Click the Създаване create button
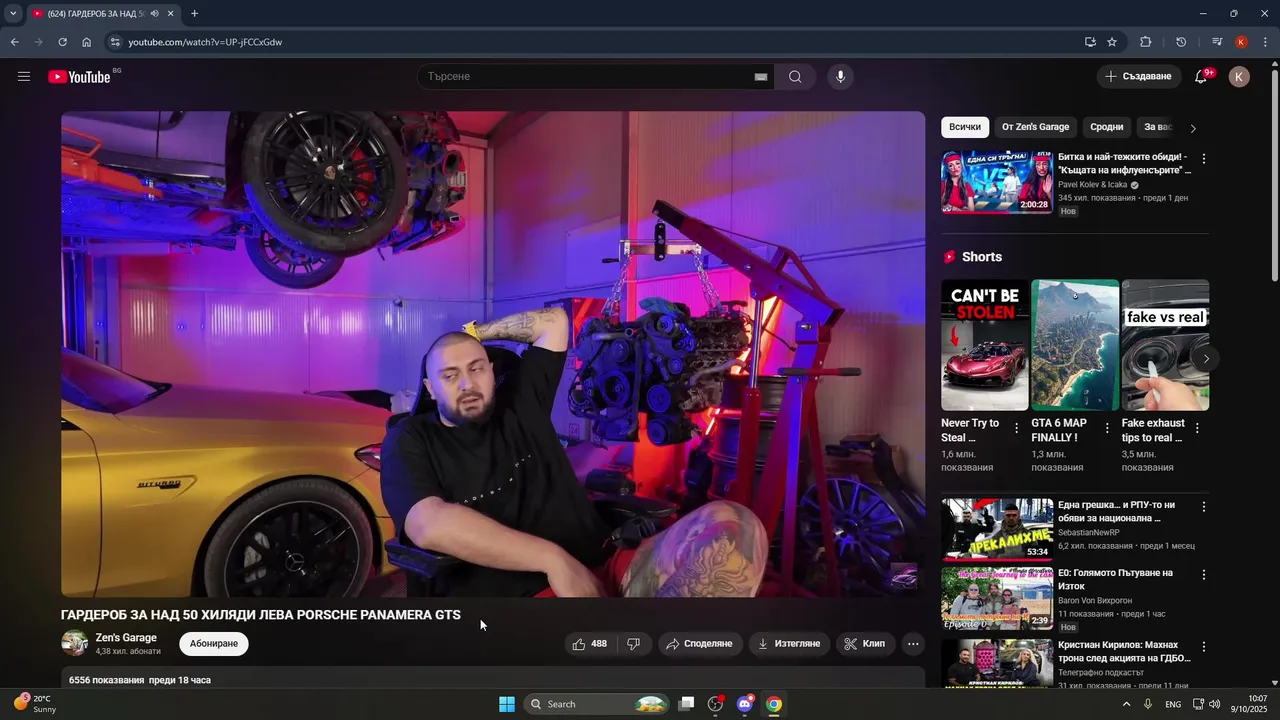The width and height of the screenshot is (1280, 720). (1138, 77)
